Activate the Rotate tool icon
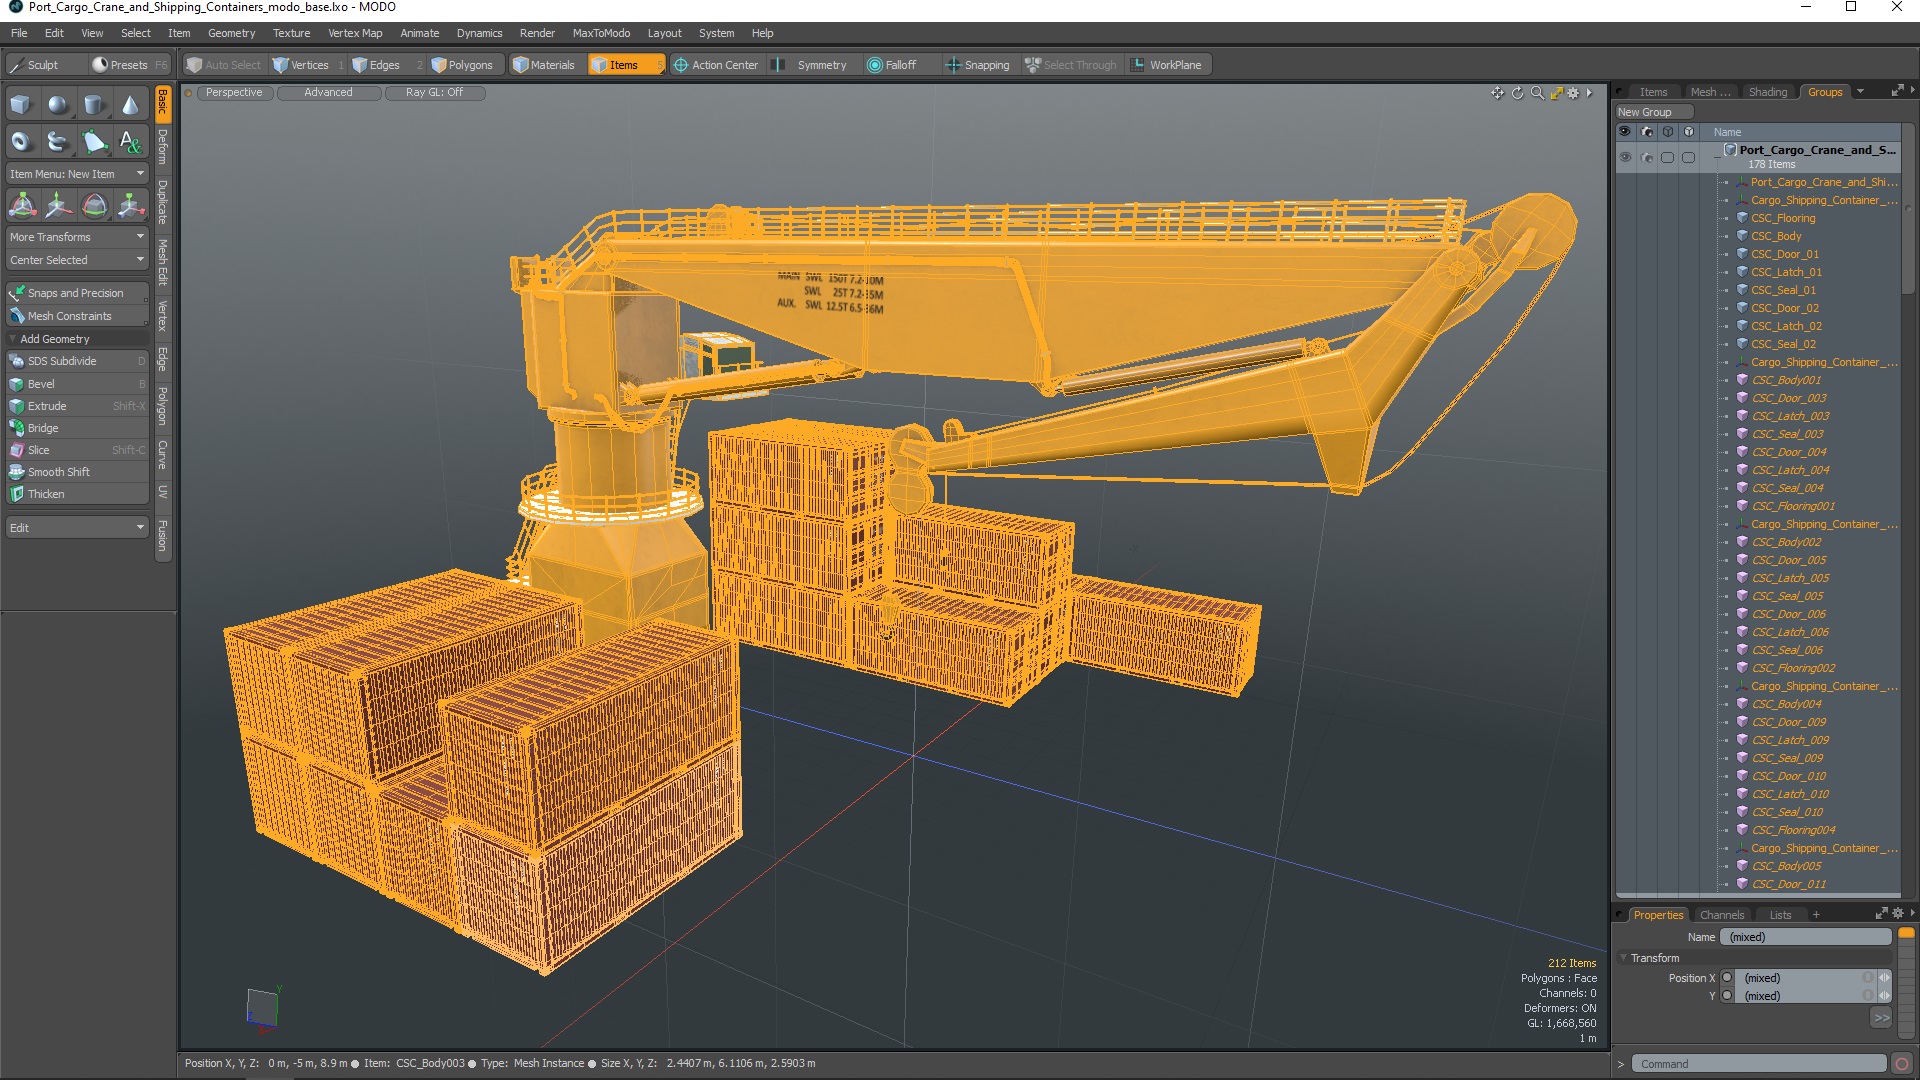 coord(94,206)
